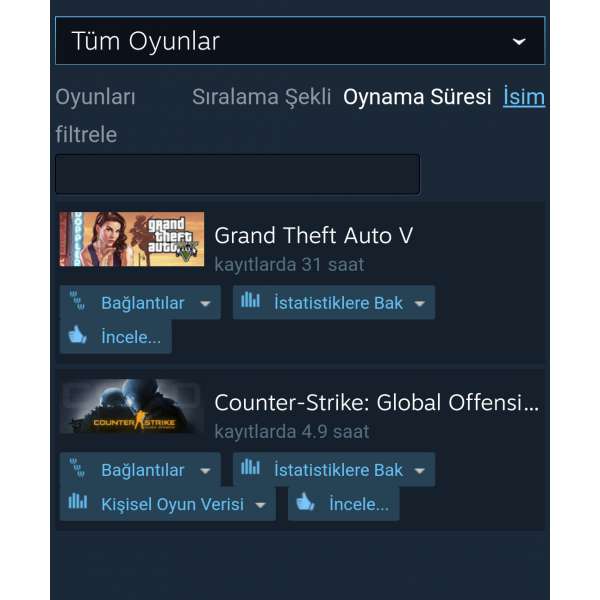This screenshot has height=600, width=600.
Task: Select the Oynama Süresi sort option
Action: (x=417, y=97)
